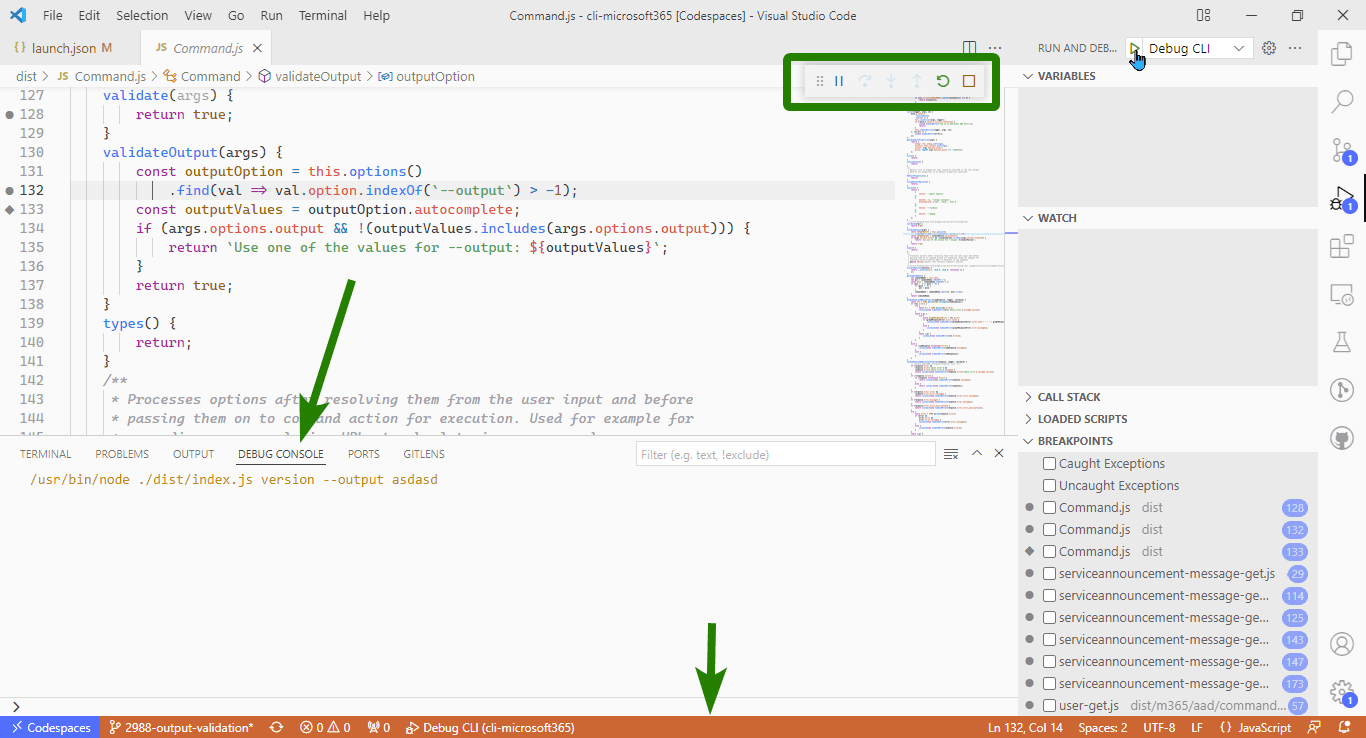Enable Uncaught Exceptions breakpoint
Image resolution: width=1366 pixels, height=738 pixels.
1050,486
